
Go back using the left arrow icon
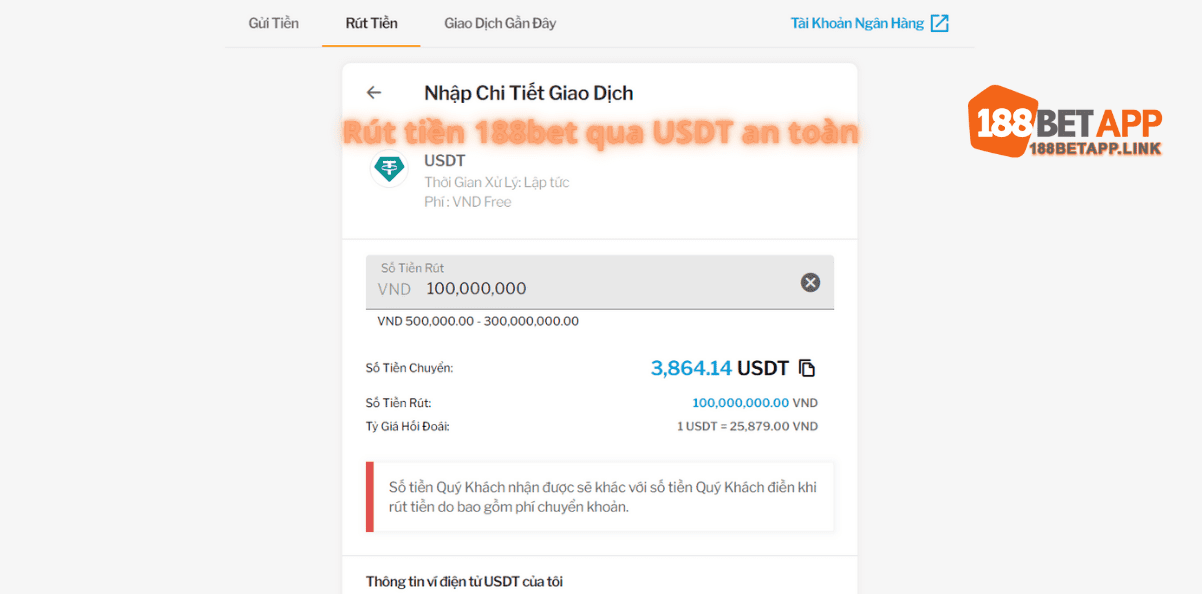tap(374, 93)
